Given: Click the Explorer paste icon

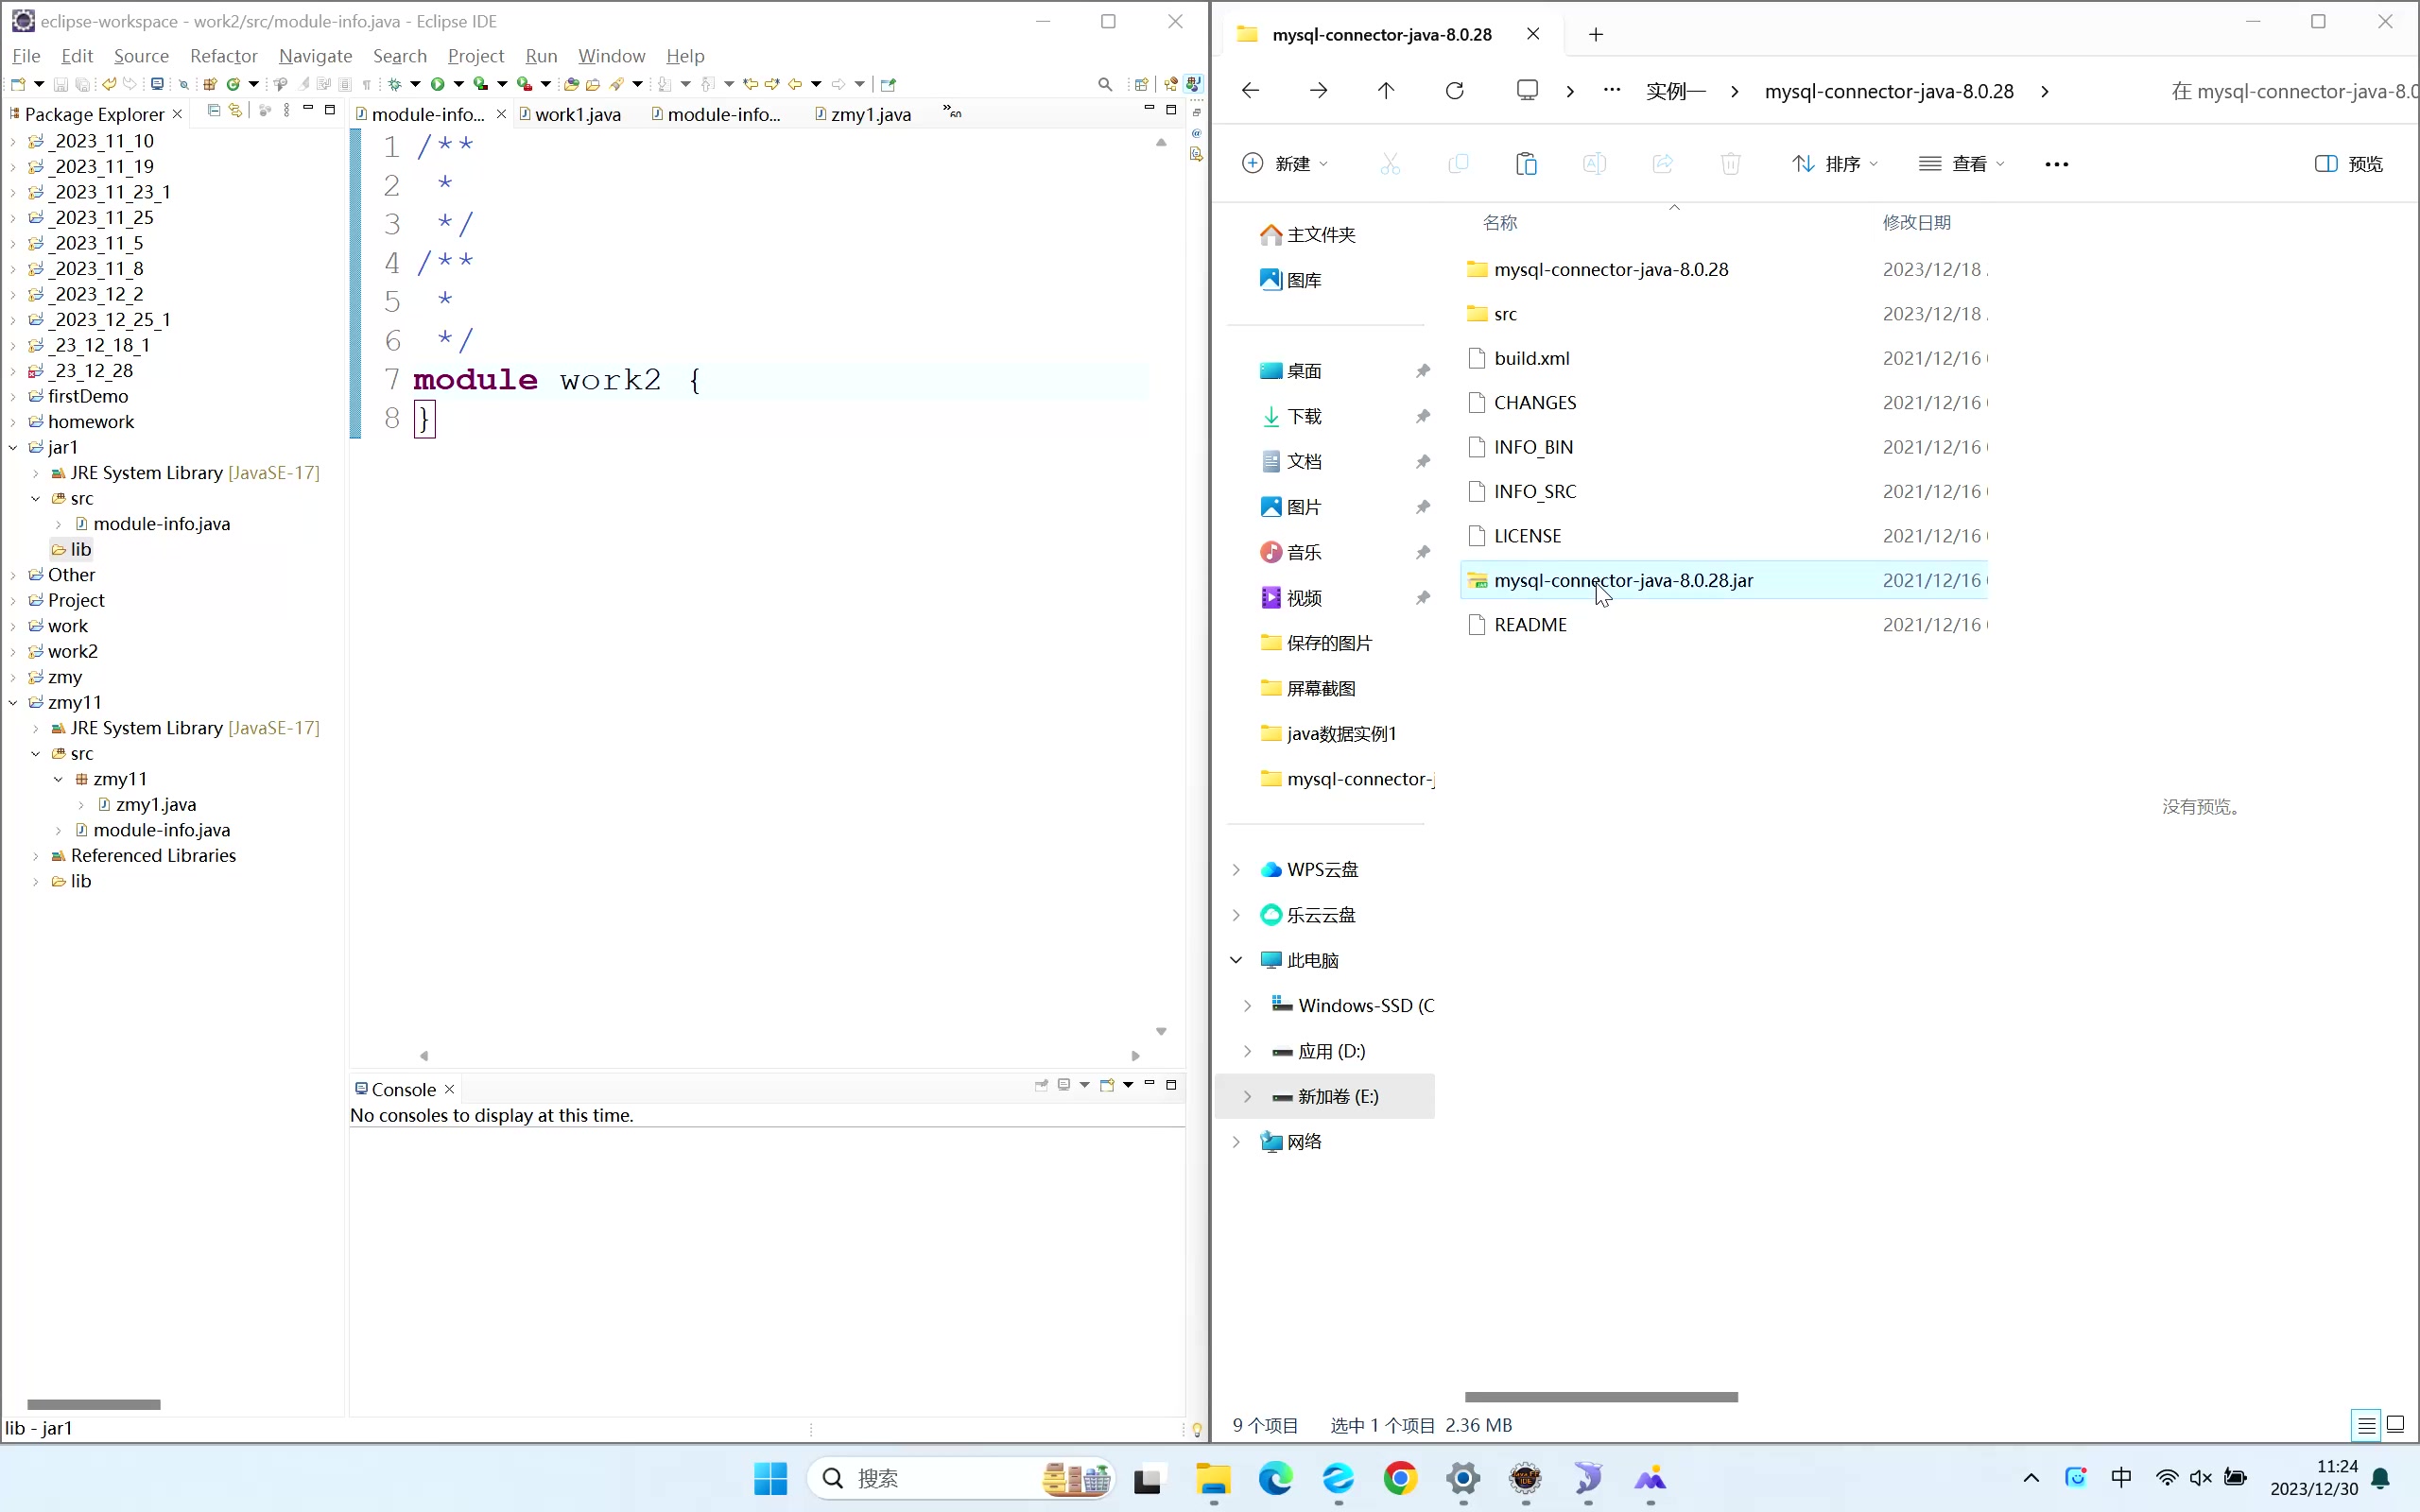Looking at the screenshot, I should (1525, 164).
